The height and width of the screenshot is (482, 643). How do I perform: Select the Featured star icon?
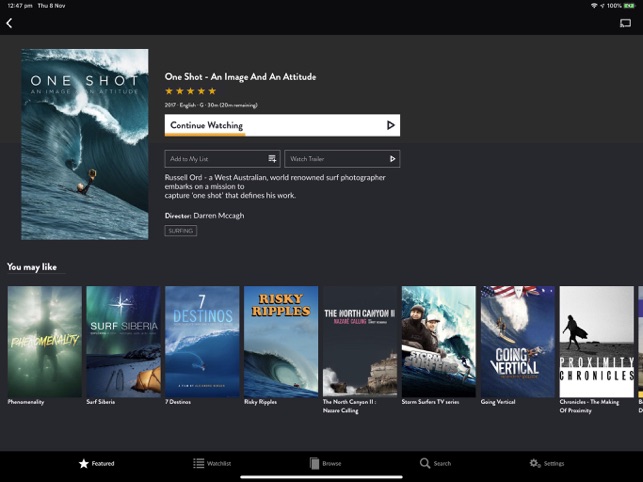(84, 464)
